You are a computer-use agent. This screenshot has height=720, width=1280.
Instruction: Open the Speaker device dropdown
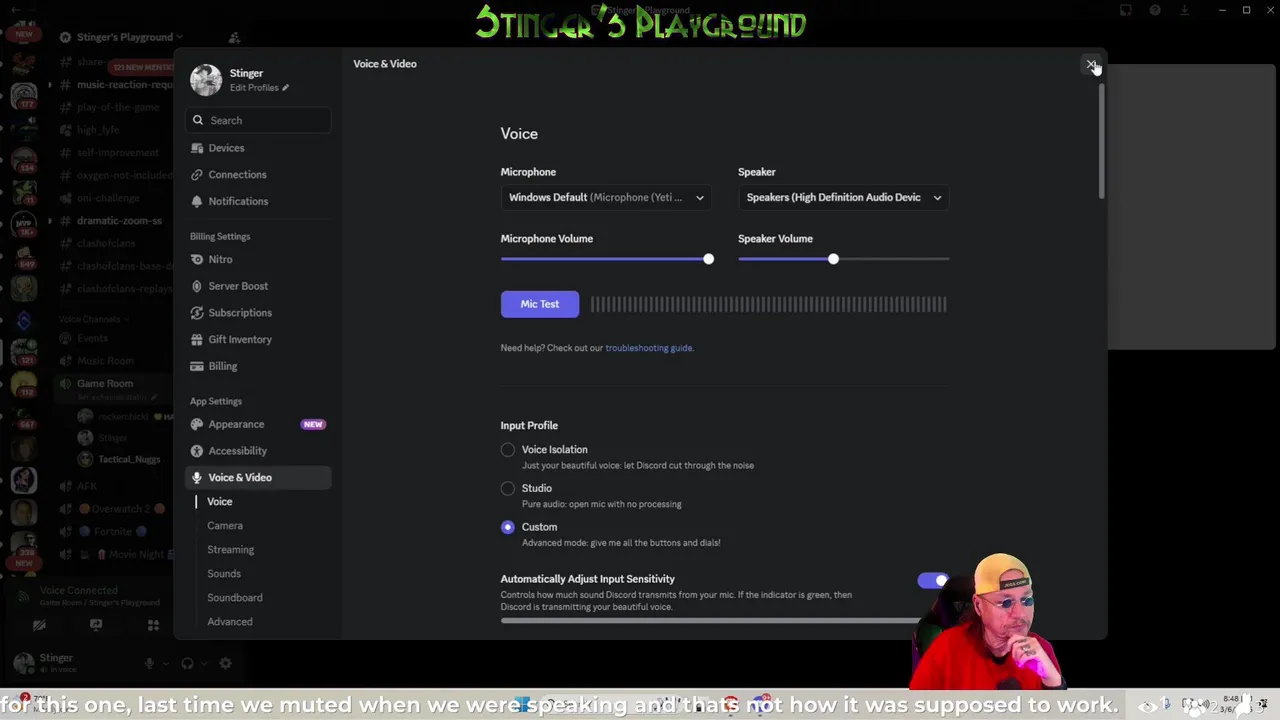point(843,198)
